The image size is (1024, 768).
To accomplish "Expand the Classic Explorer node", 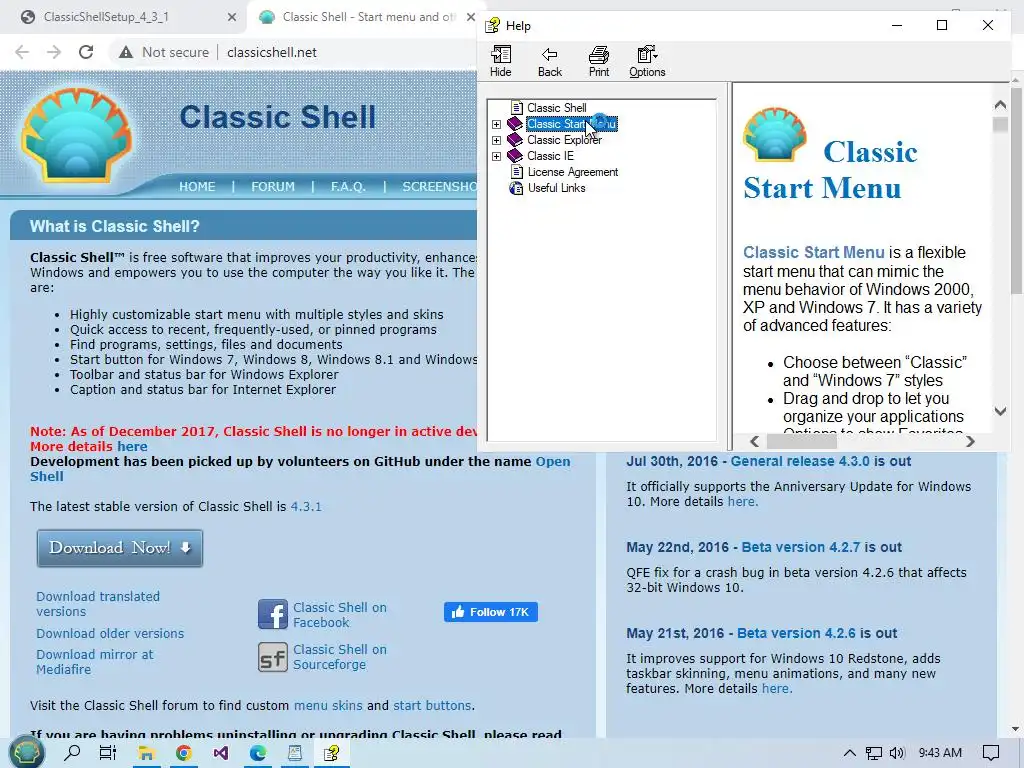I will [496, 140].
